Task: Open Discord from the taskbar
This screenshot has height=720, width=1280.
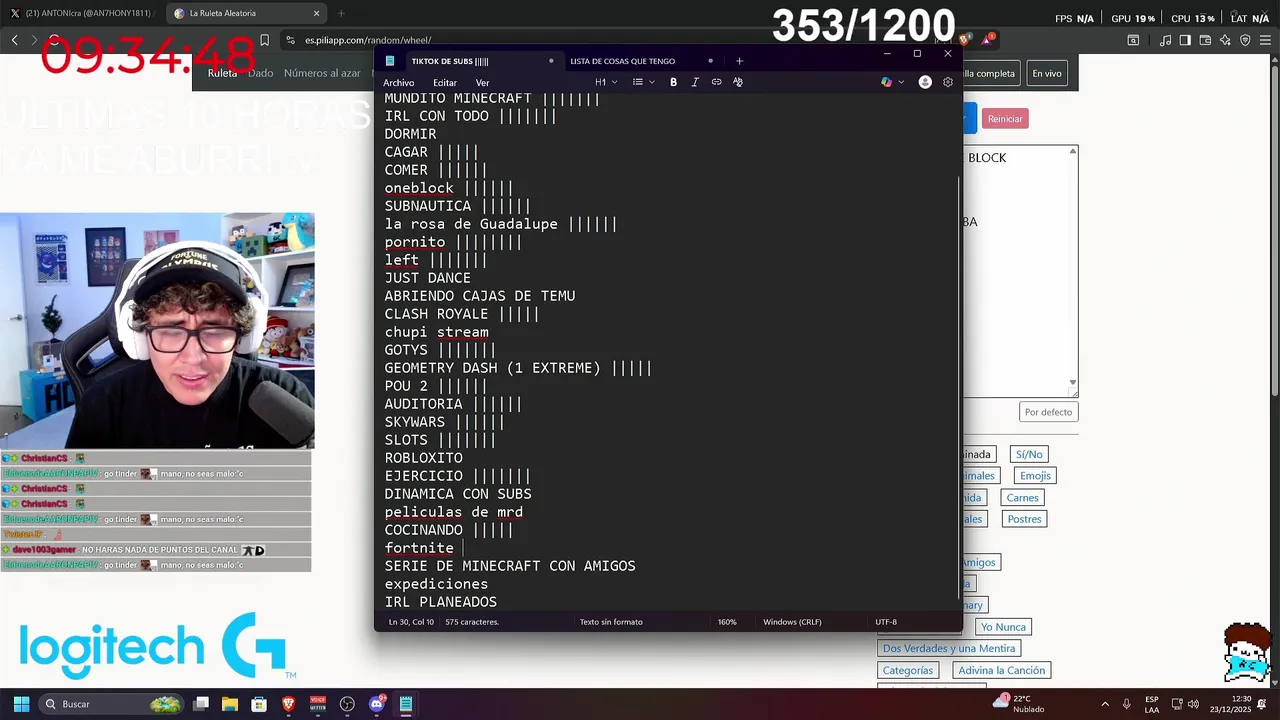Action: pos(376,704)
